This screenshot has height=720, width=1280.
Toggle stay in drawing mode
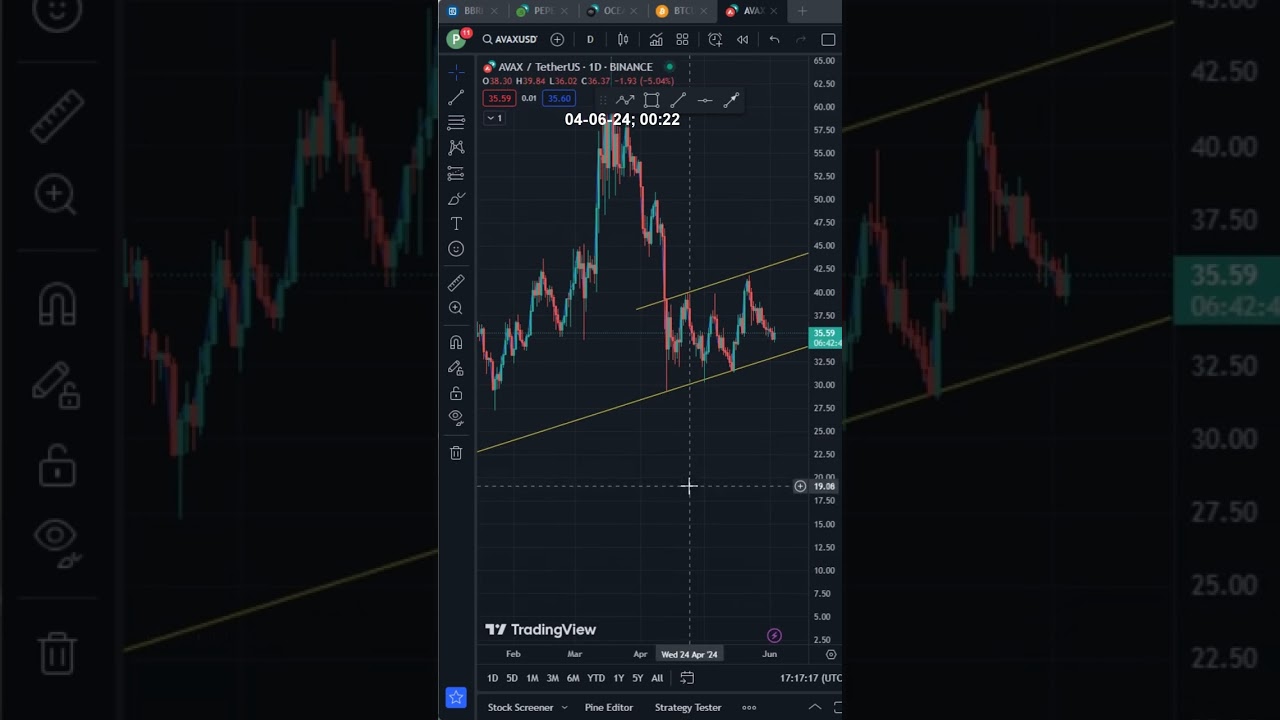pos(456,368)
